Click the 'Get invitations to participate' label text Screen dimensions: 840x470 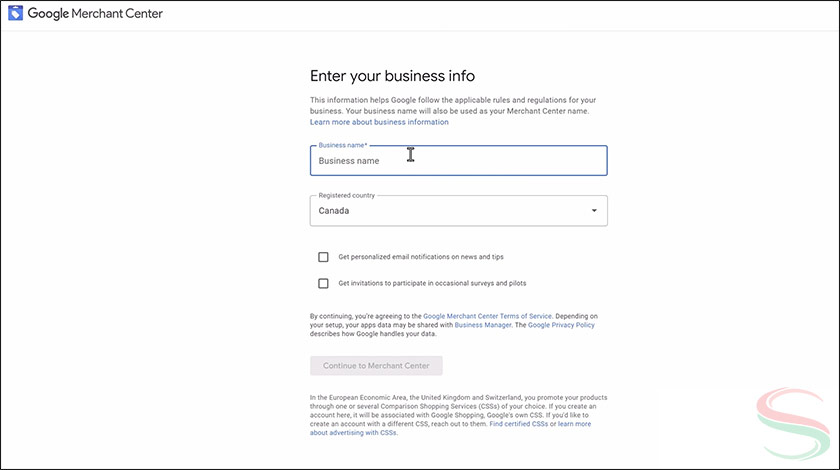(x=432, y=283)
